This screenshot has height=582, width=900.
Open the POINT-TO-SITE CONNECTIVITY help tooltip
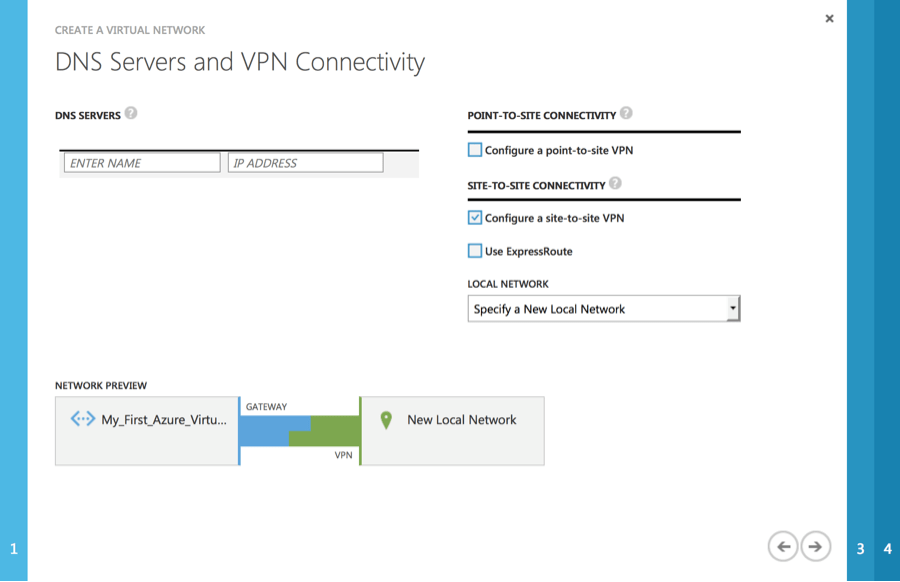tap(627, 112)
